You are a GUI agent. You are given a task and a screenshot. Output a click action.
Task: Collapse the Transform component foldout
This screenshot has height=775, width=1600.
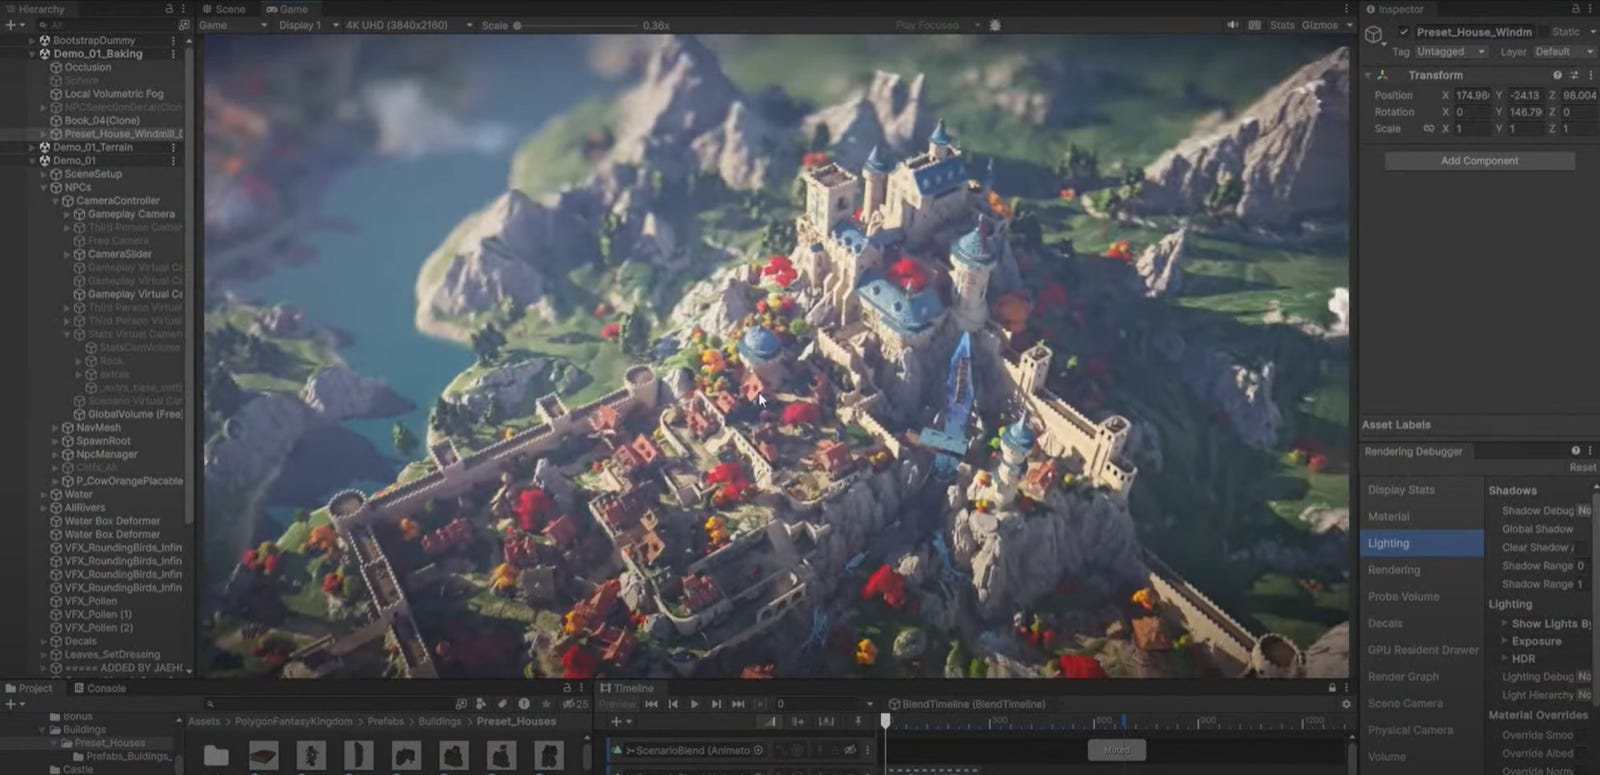[1368, 75]
